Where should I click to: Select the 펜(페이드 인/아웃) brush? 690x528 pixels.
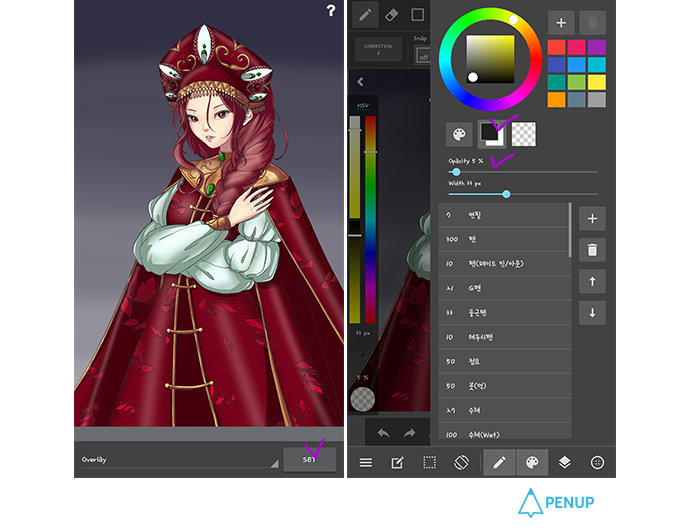[505, 264]
